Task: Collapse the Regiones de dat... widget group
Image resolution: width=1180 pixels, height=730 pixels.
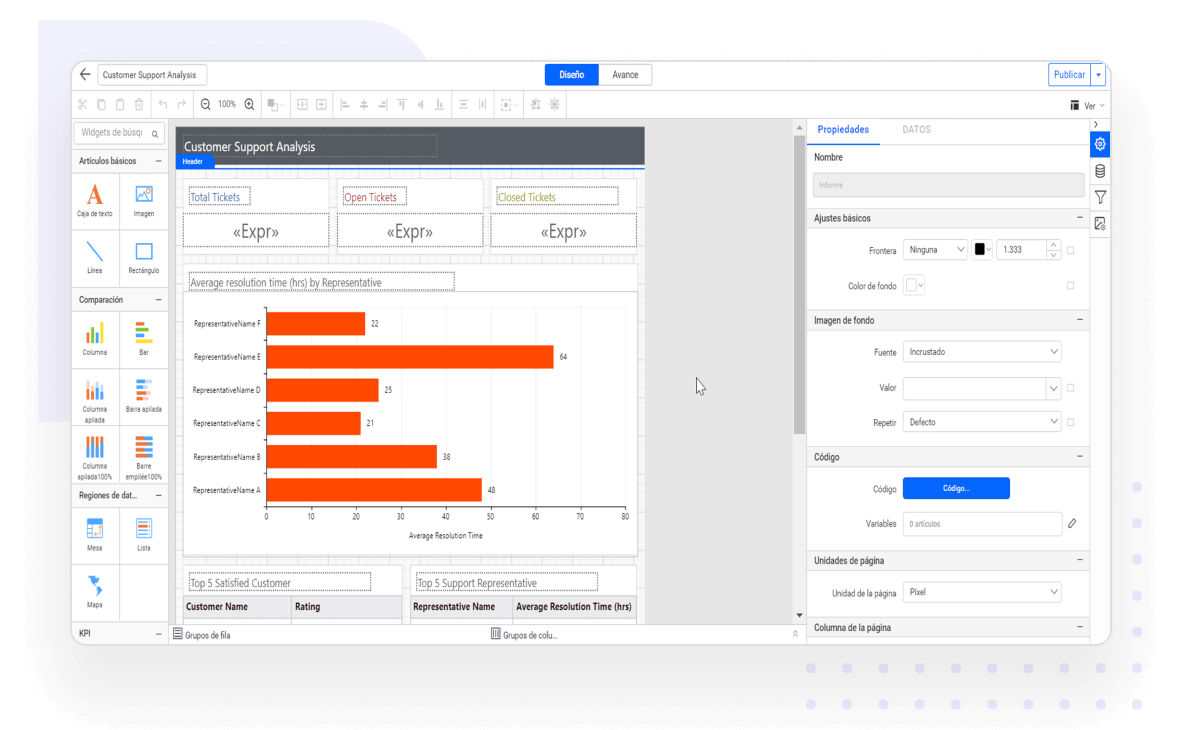Action: [x=159, y=495]
